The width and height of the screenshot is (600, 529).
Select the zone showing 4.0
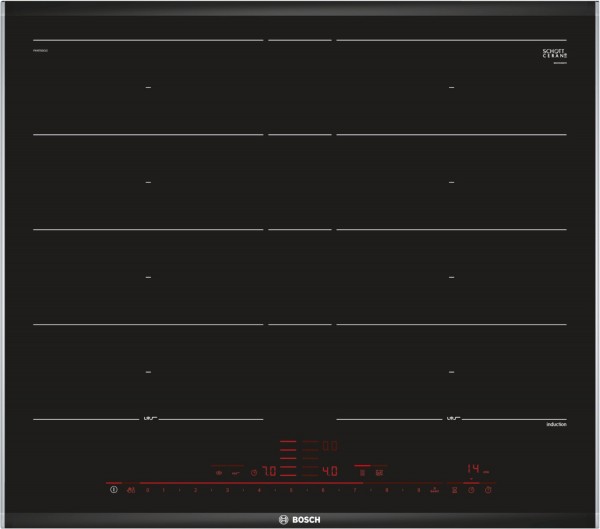(x=330, y=471)
